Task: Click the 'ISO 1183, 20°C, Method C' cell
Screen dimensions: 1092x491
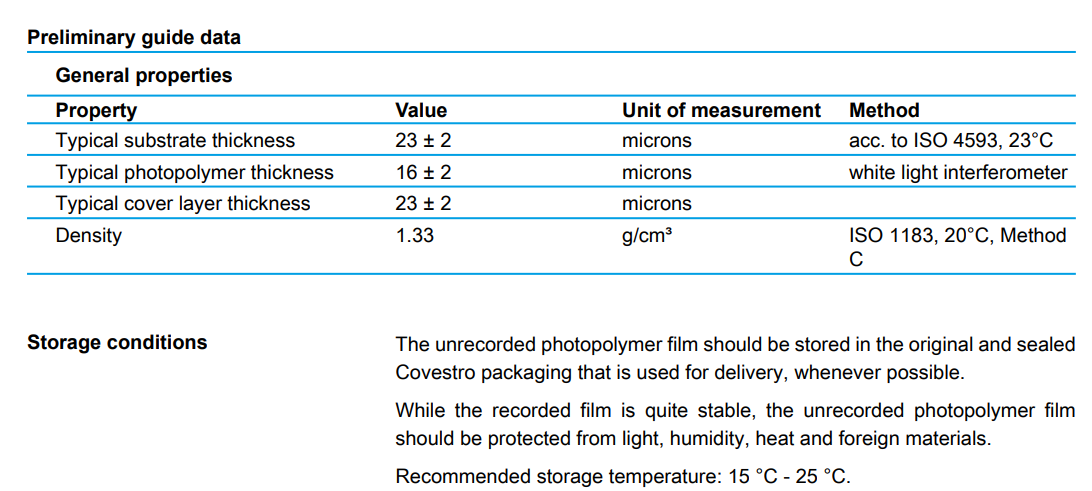Action: [x=957, y=246]
